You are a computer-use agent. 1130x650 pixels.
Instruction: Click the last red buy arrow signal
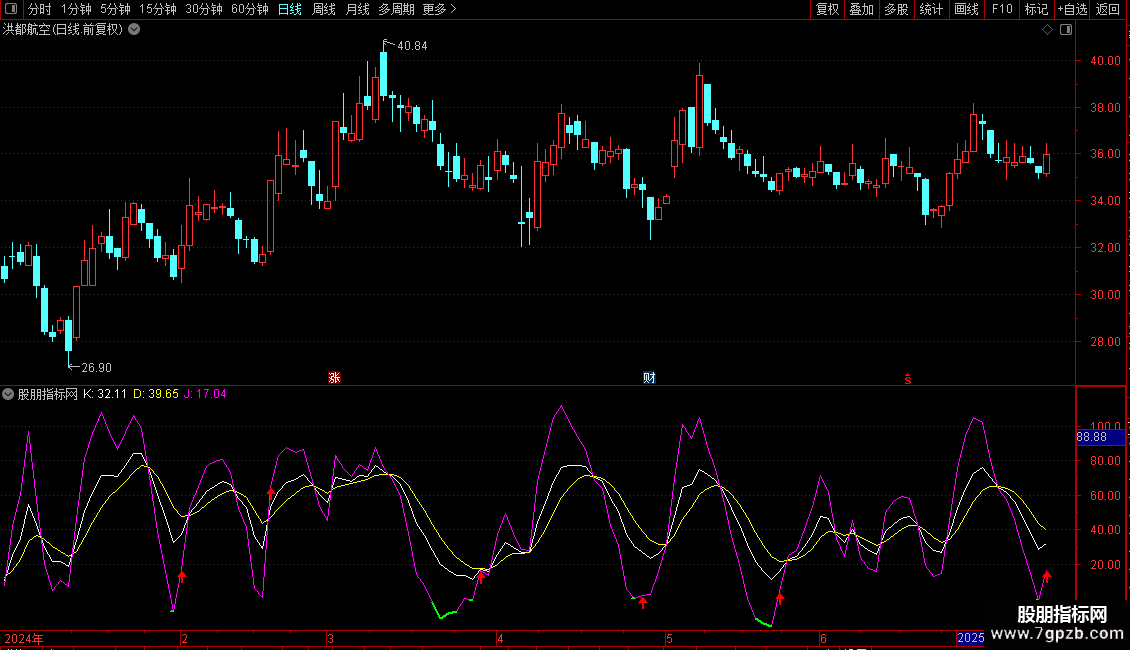coord(1047,576)
